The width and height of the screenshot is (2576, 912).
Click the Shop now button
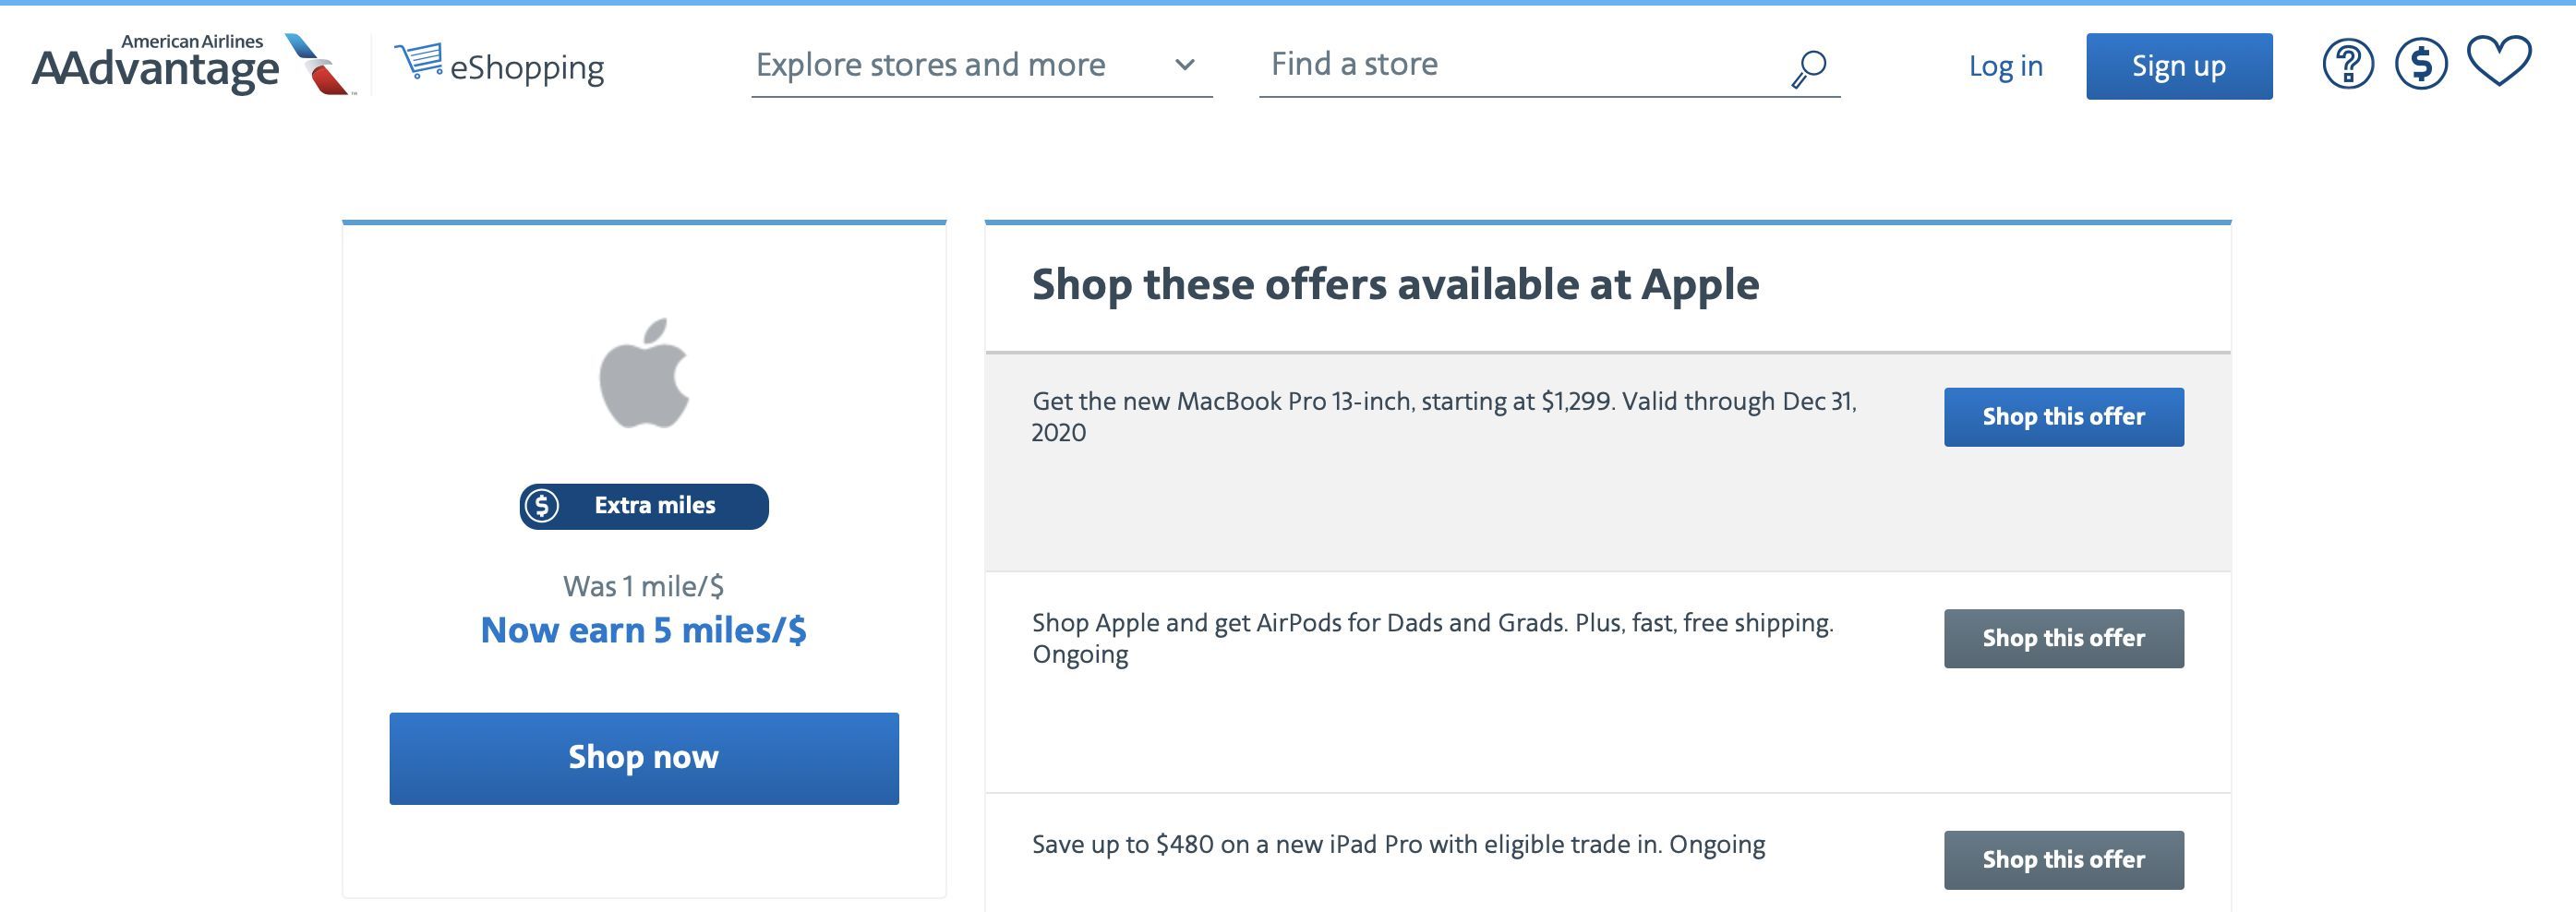click(x=644, y=758)
